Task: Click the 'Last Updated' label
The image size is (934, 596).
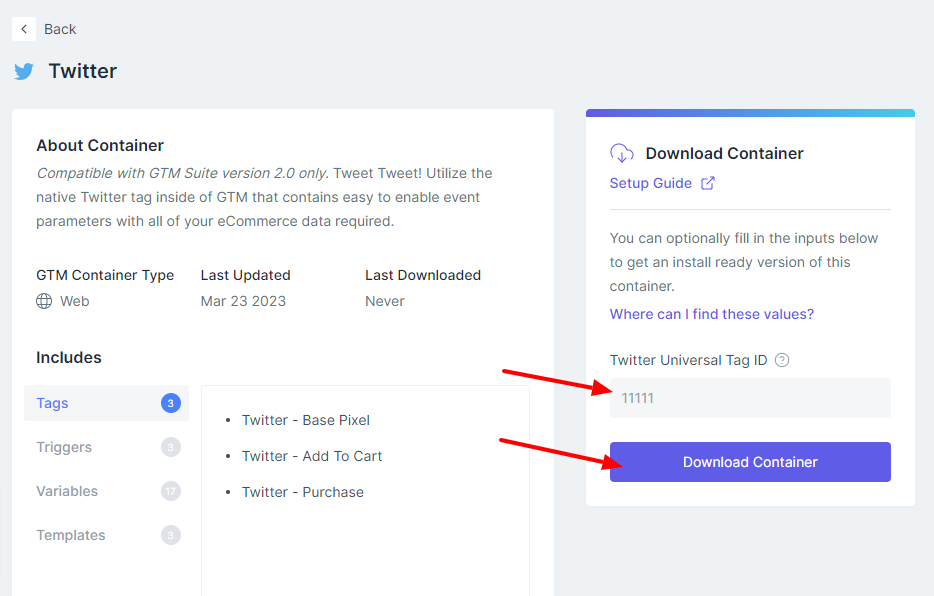Action: 245,276
